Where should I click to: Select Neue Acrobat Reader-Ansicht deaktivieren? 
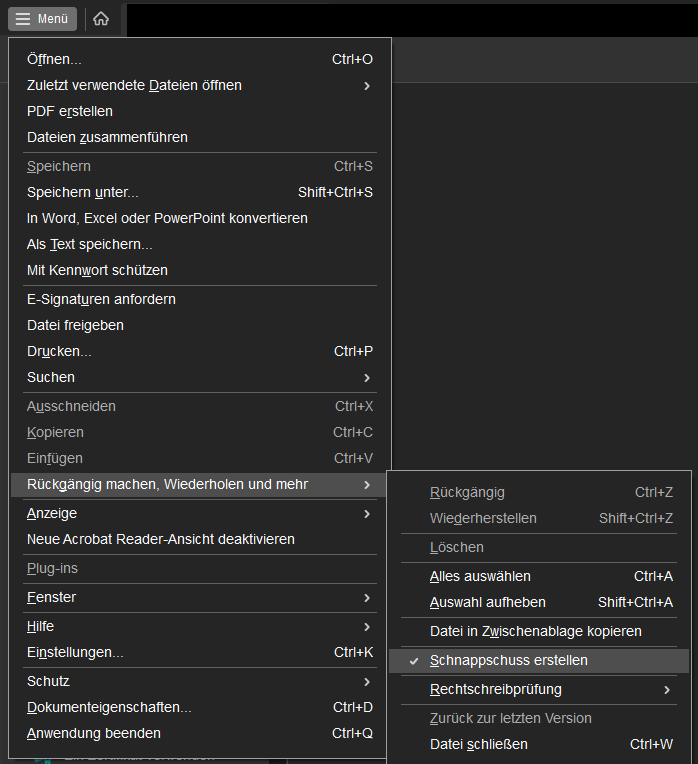coord(200,539)
